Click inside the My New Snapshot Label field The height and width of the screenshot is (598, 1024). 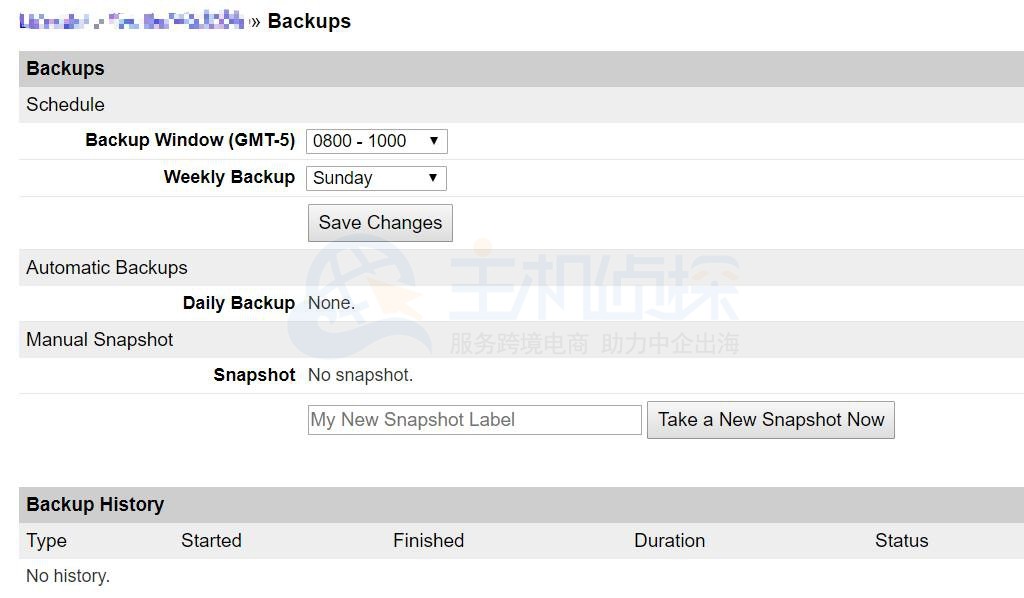click(474, 419)
